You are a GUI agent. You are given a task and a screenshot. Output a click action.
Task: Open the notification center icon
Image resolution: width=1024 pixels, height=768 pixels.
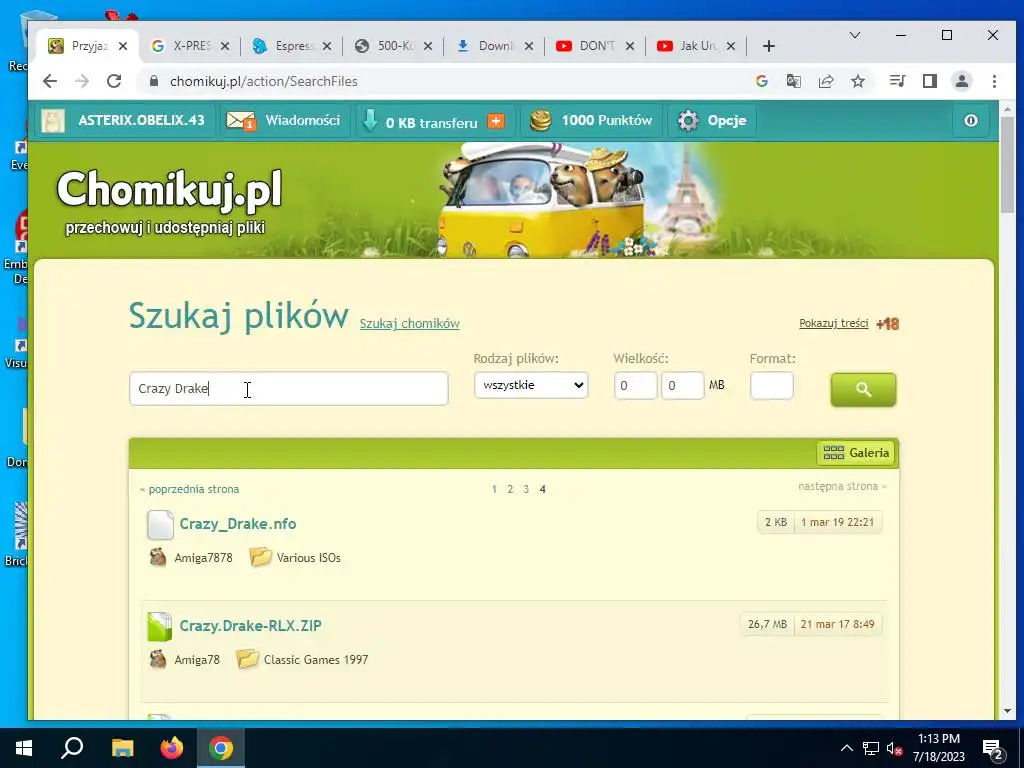point(993,748)
